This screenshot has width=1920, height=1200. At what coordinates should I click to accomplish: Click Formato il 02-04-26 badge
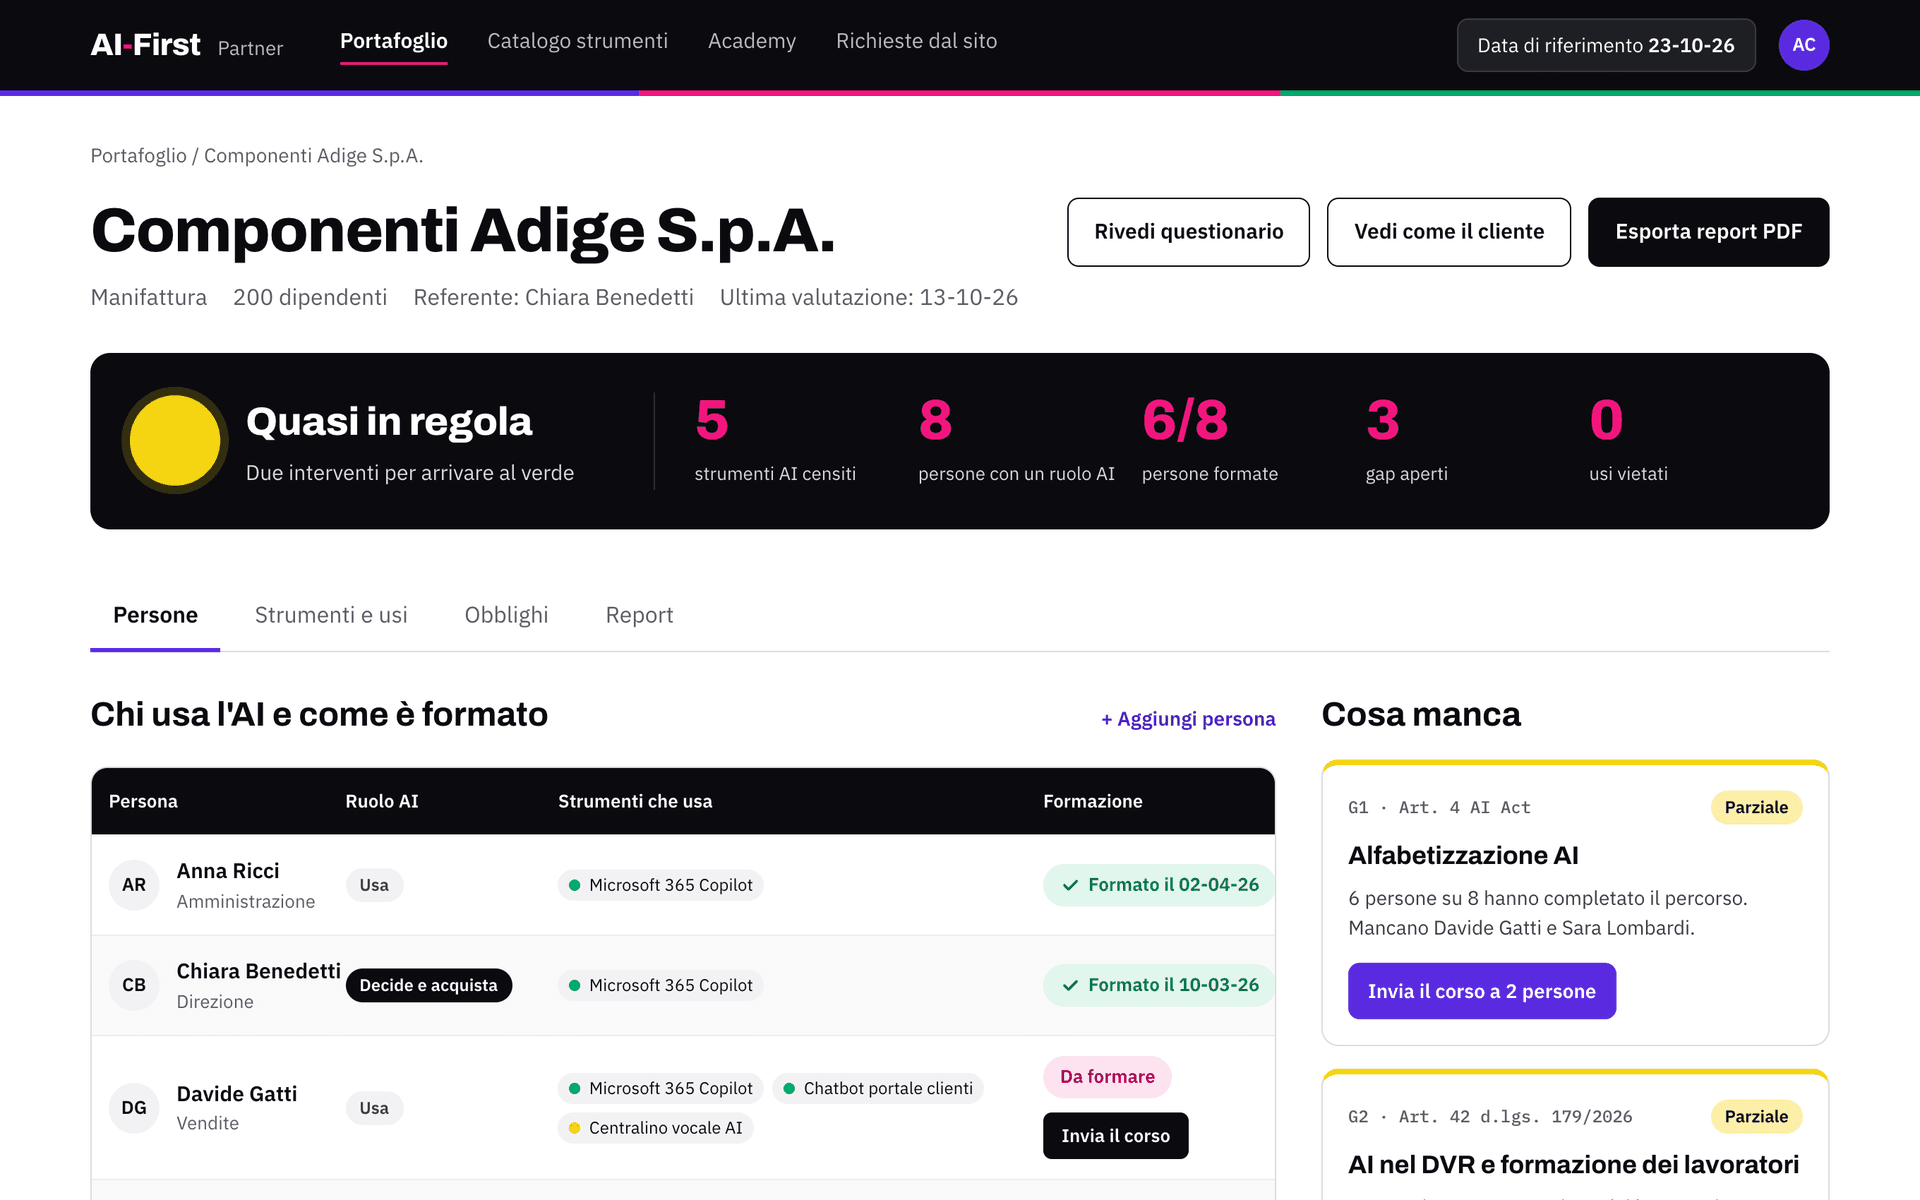click(x=1159, y=885)
